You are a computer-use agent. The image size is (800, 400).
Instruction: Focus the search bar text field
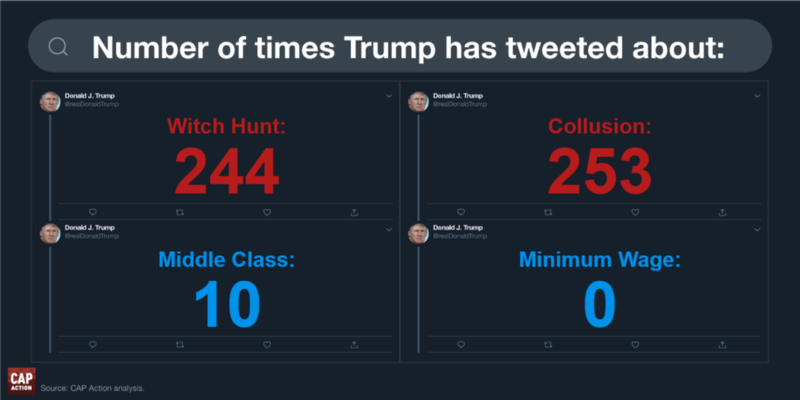[x=399, y=46]
